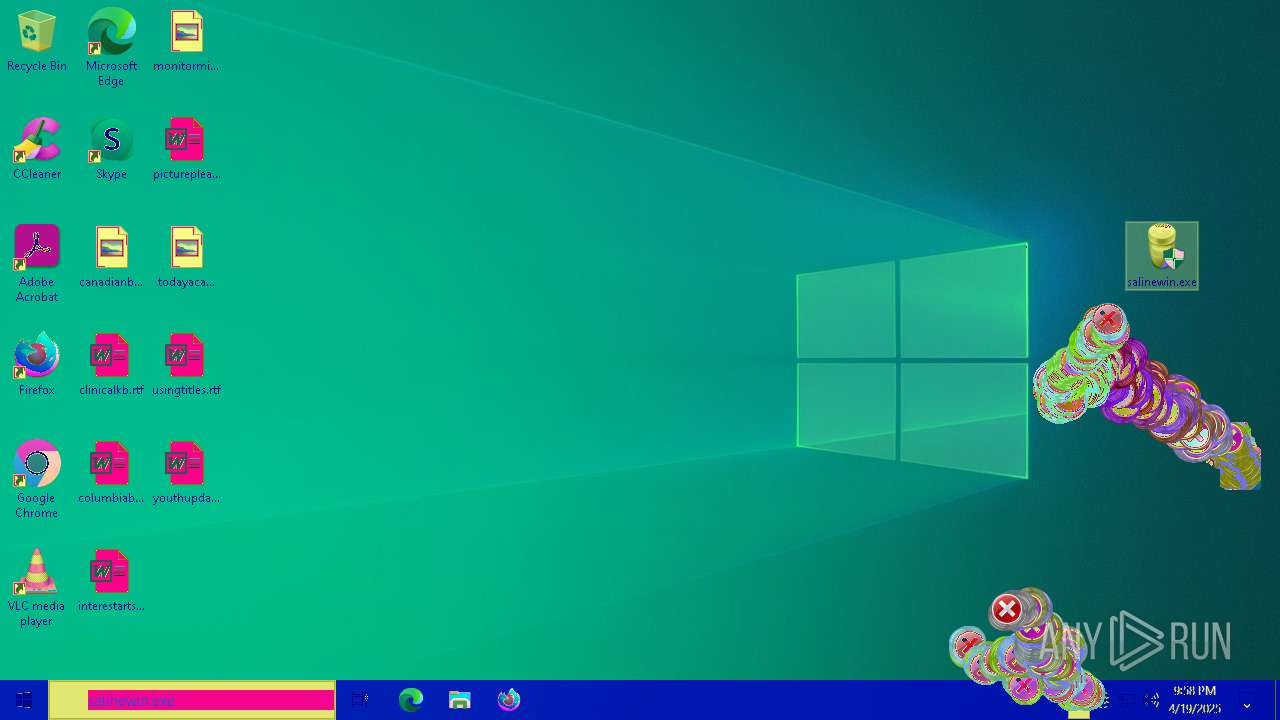The height and width of the screenshot is (720, 1280).
Task: Select the usingtitles.rtf document
Action: pyautogui.click(x=186, y=366)
